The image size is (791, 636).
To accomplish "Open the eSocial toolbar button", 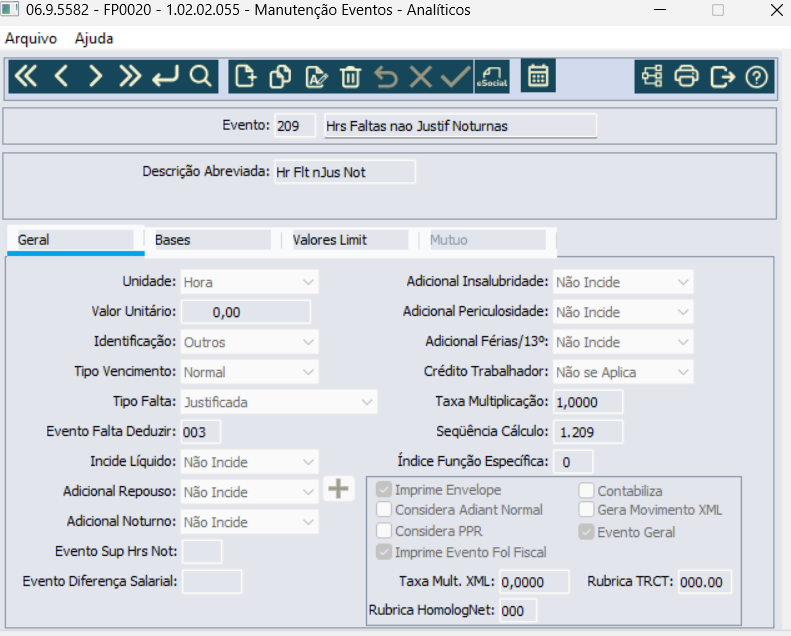I will 492,77.
